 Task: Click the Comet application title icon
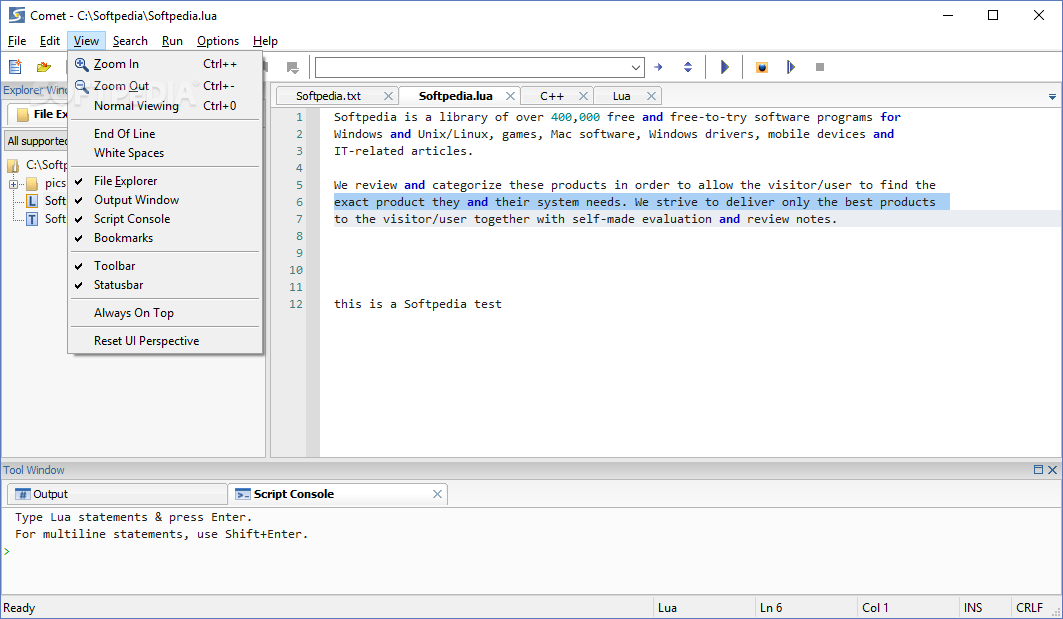click(x=16, y=15)
